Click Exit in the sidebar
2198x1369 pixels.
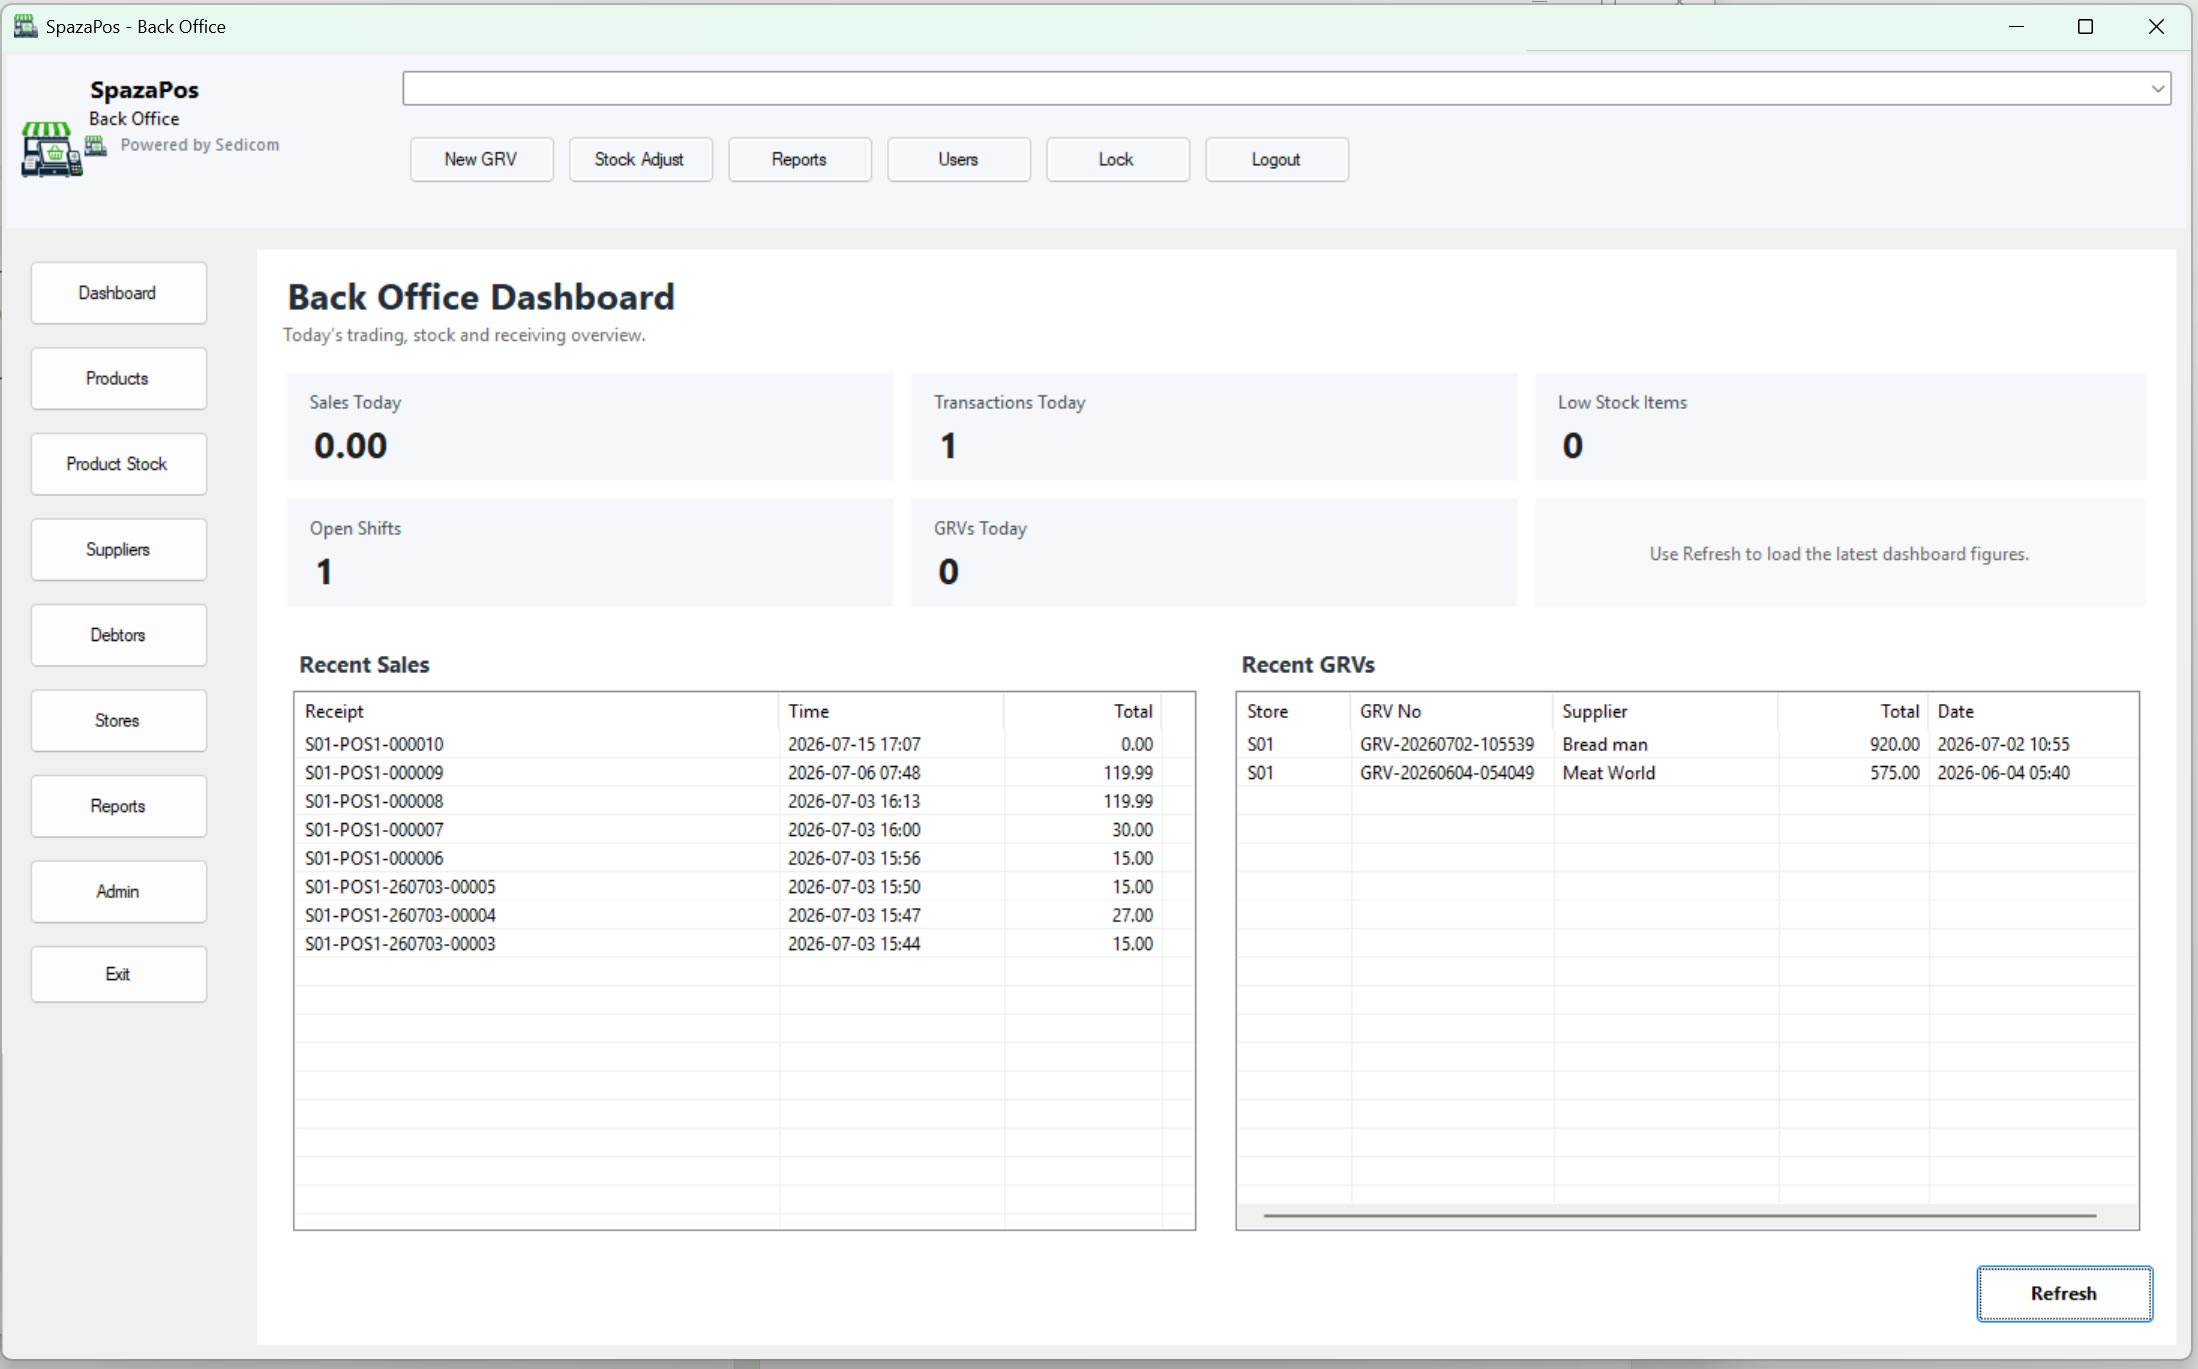[118, 974]
